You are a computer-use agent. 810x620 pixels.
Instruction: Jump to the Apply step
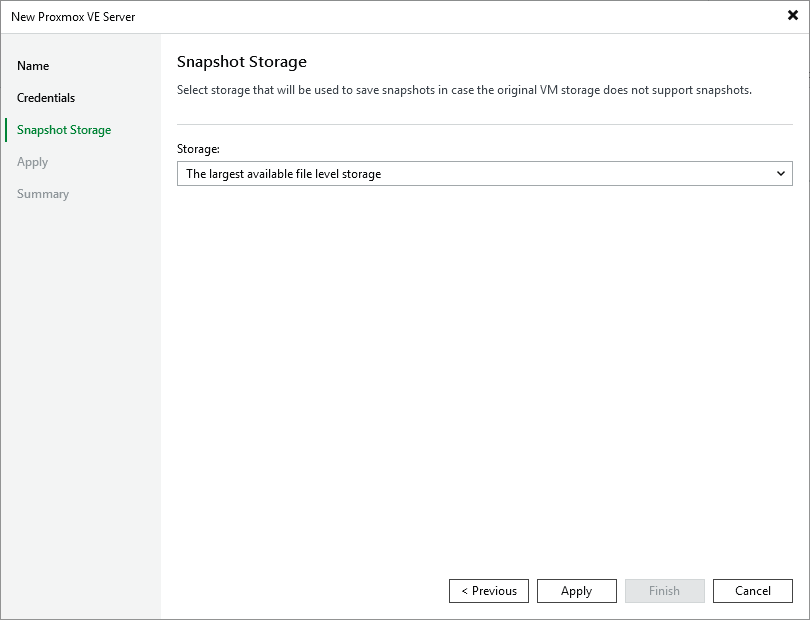(x=32, y=161)
